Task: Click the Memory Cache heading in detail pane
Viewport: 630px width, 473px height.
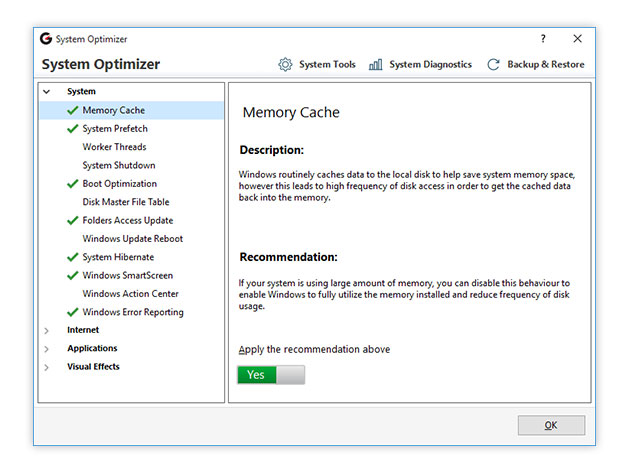Action: (x=291, y=113)
